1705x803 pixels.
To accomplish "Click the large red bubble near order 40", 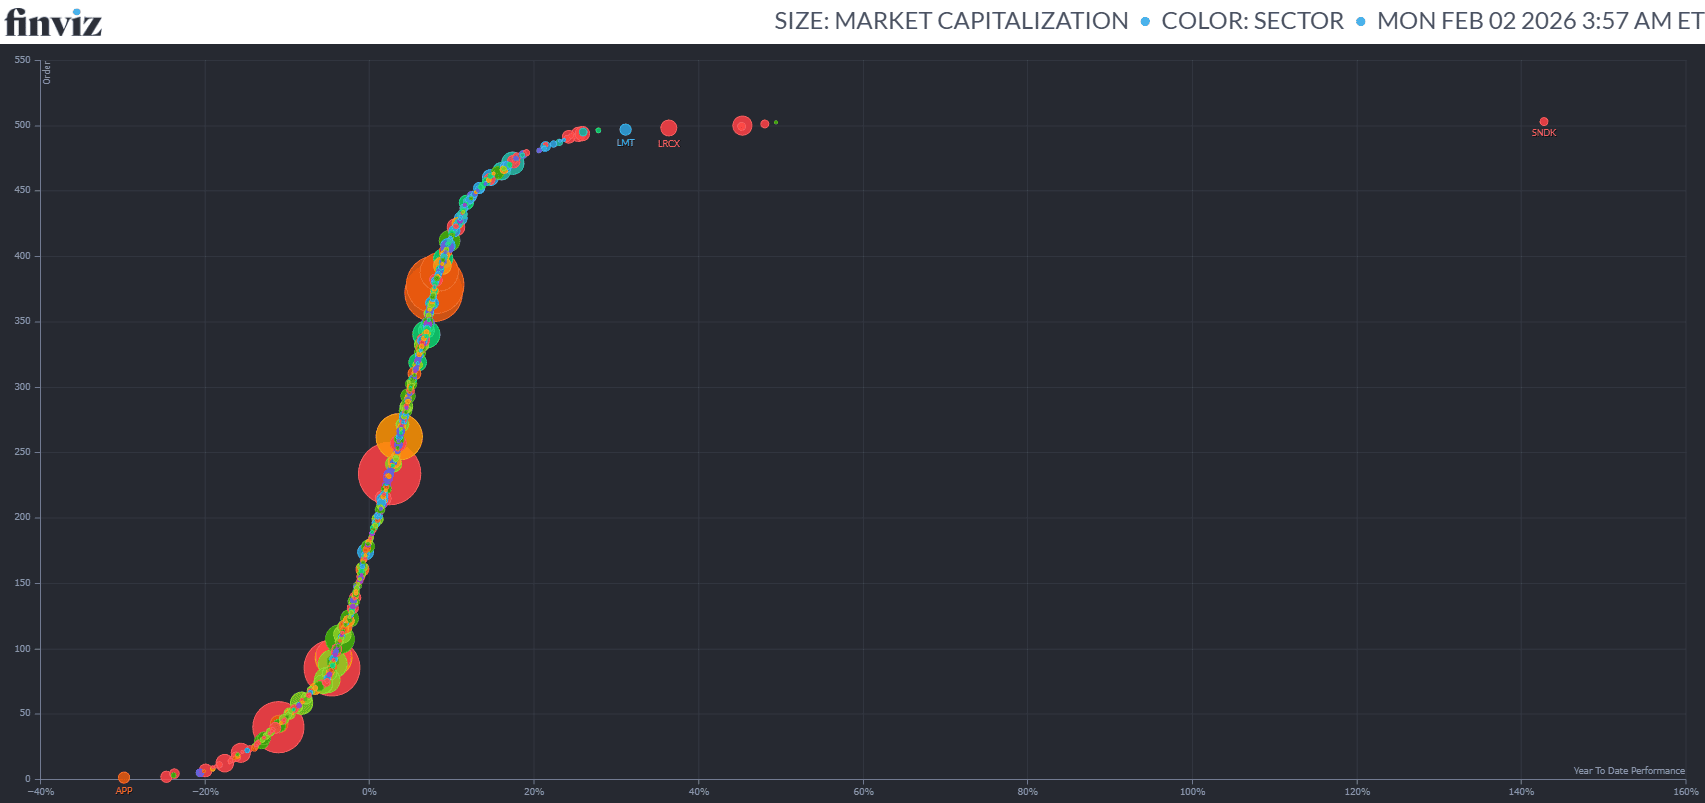I will [278, 726].
